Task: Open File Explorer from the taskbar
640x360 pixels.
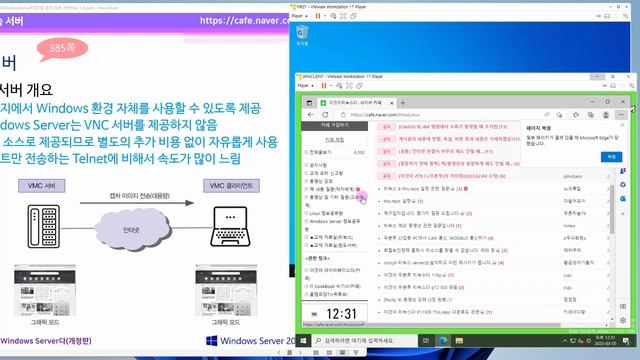Action: (459, 340)
